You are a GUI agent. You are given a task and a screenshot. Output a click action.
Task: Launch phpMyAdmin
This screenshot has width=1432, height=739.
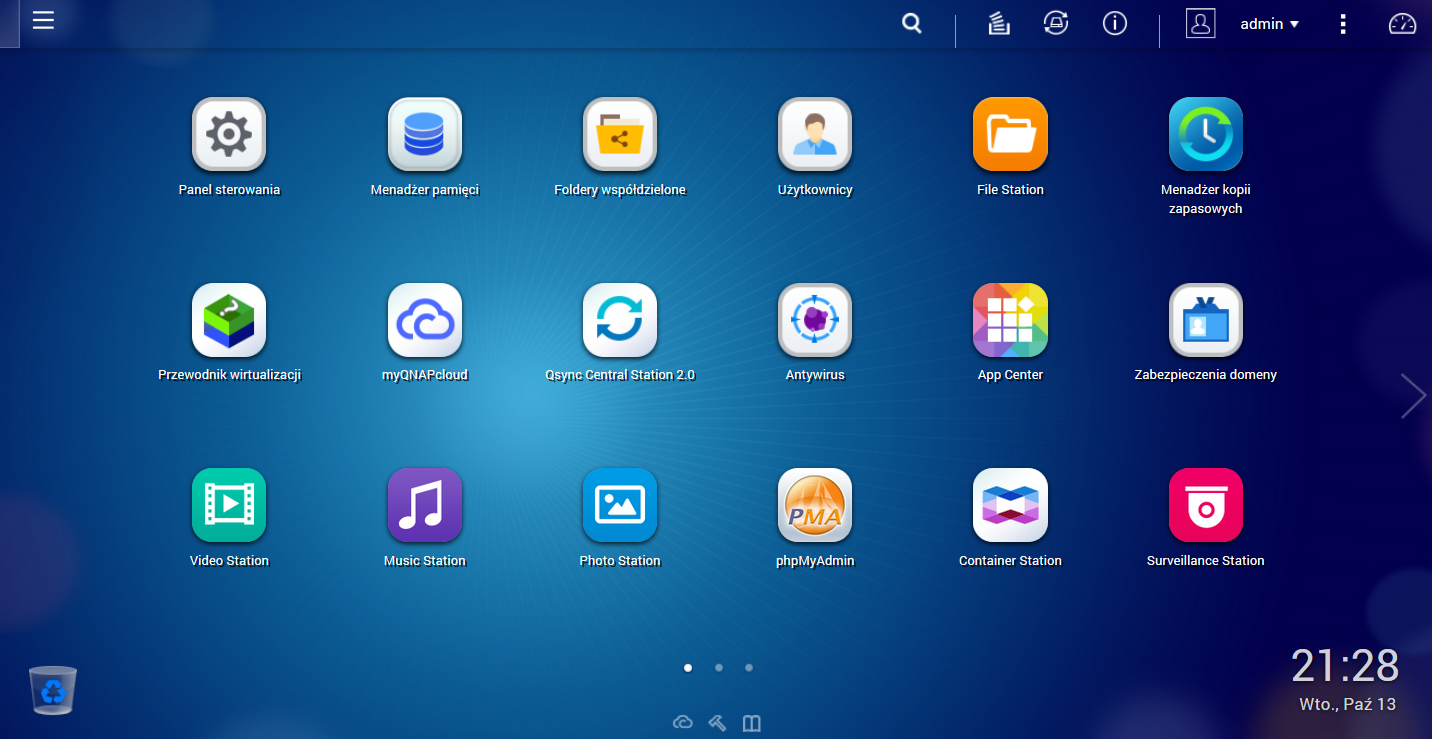815,505
